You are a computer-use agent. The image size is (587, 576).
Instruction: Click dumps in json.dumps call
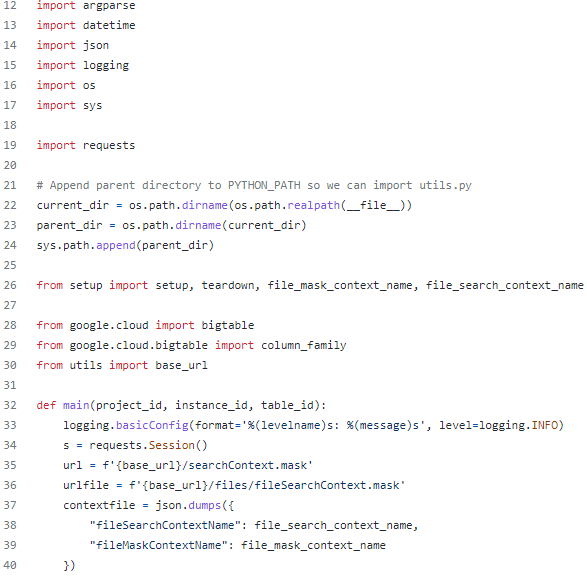[x=204, y=505]
